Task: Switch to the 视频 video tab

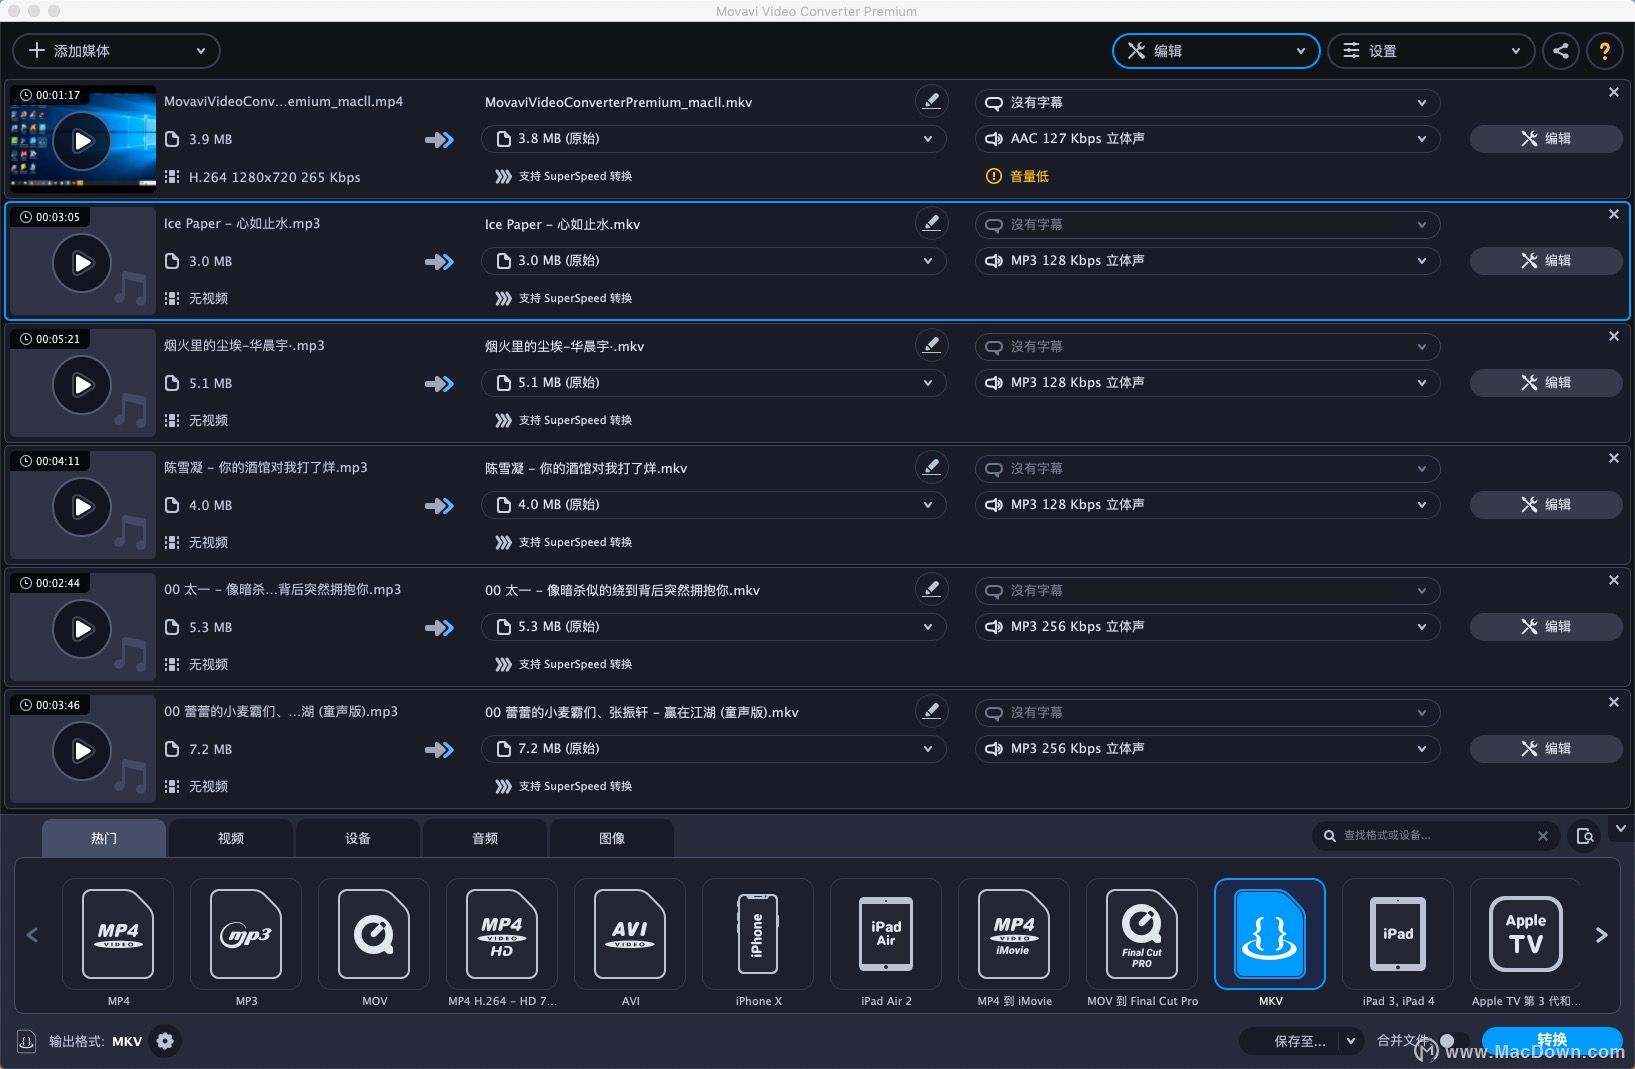Action: point(231,838)
